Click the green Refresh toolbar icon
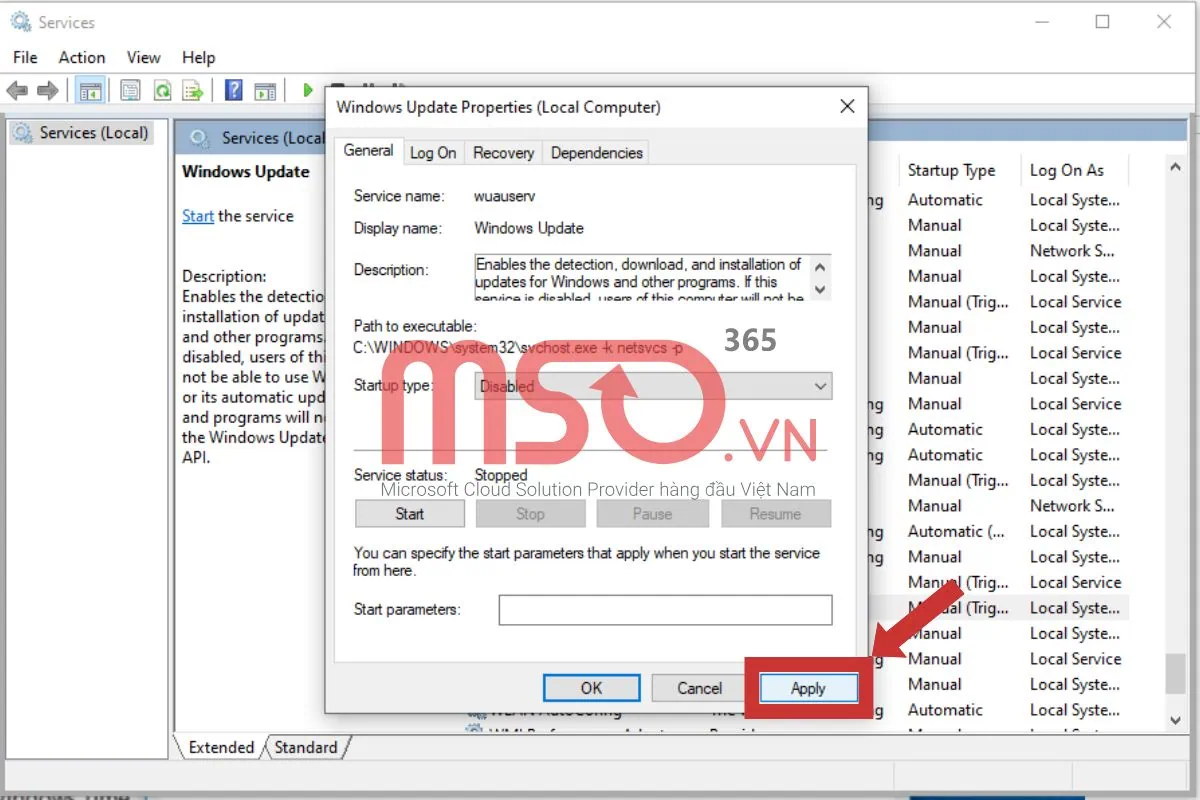 (x=162, y=91)
